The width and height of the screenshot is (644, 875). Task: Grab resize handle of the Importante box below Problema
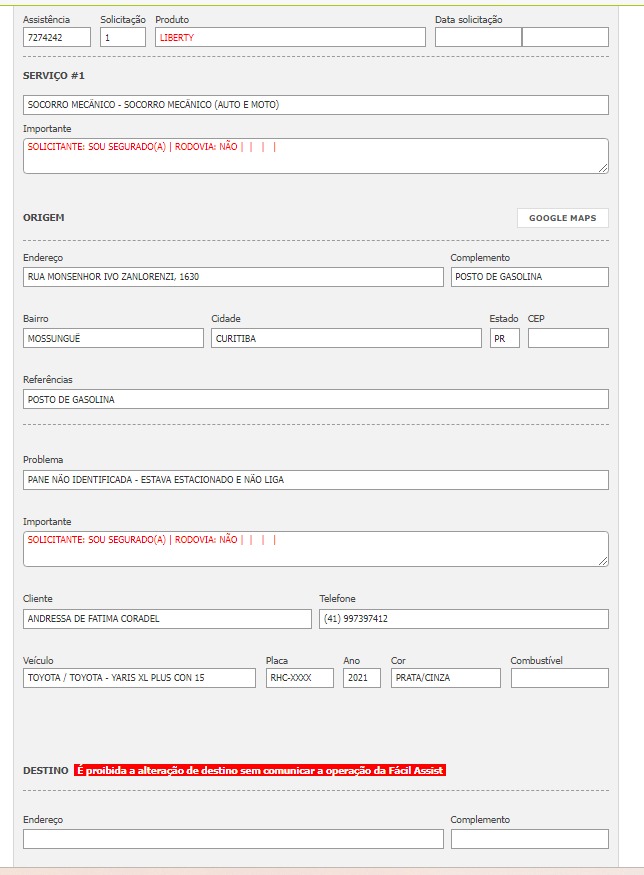click(x=603, y=561)
